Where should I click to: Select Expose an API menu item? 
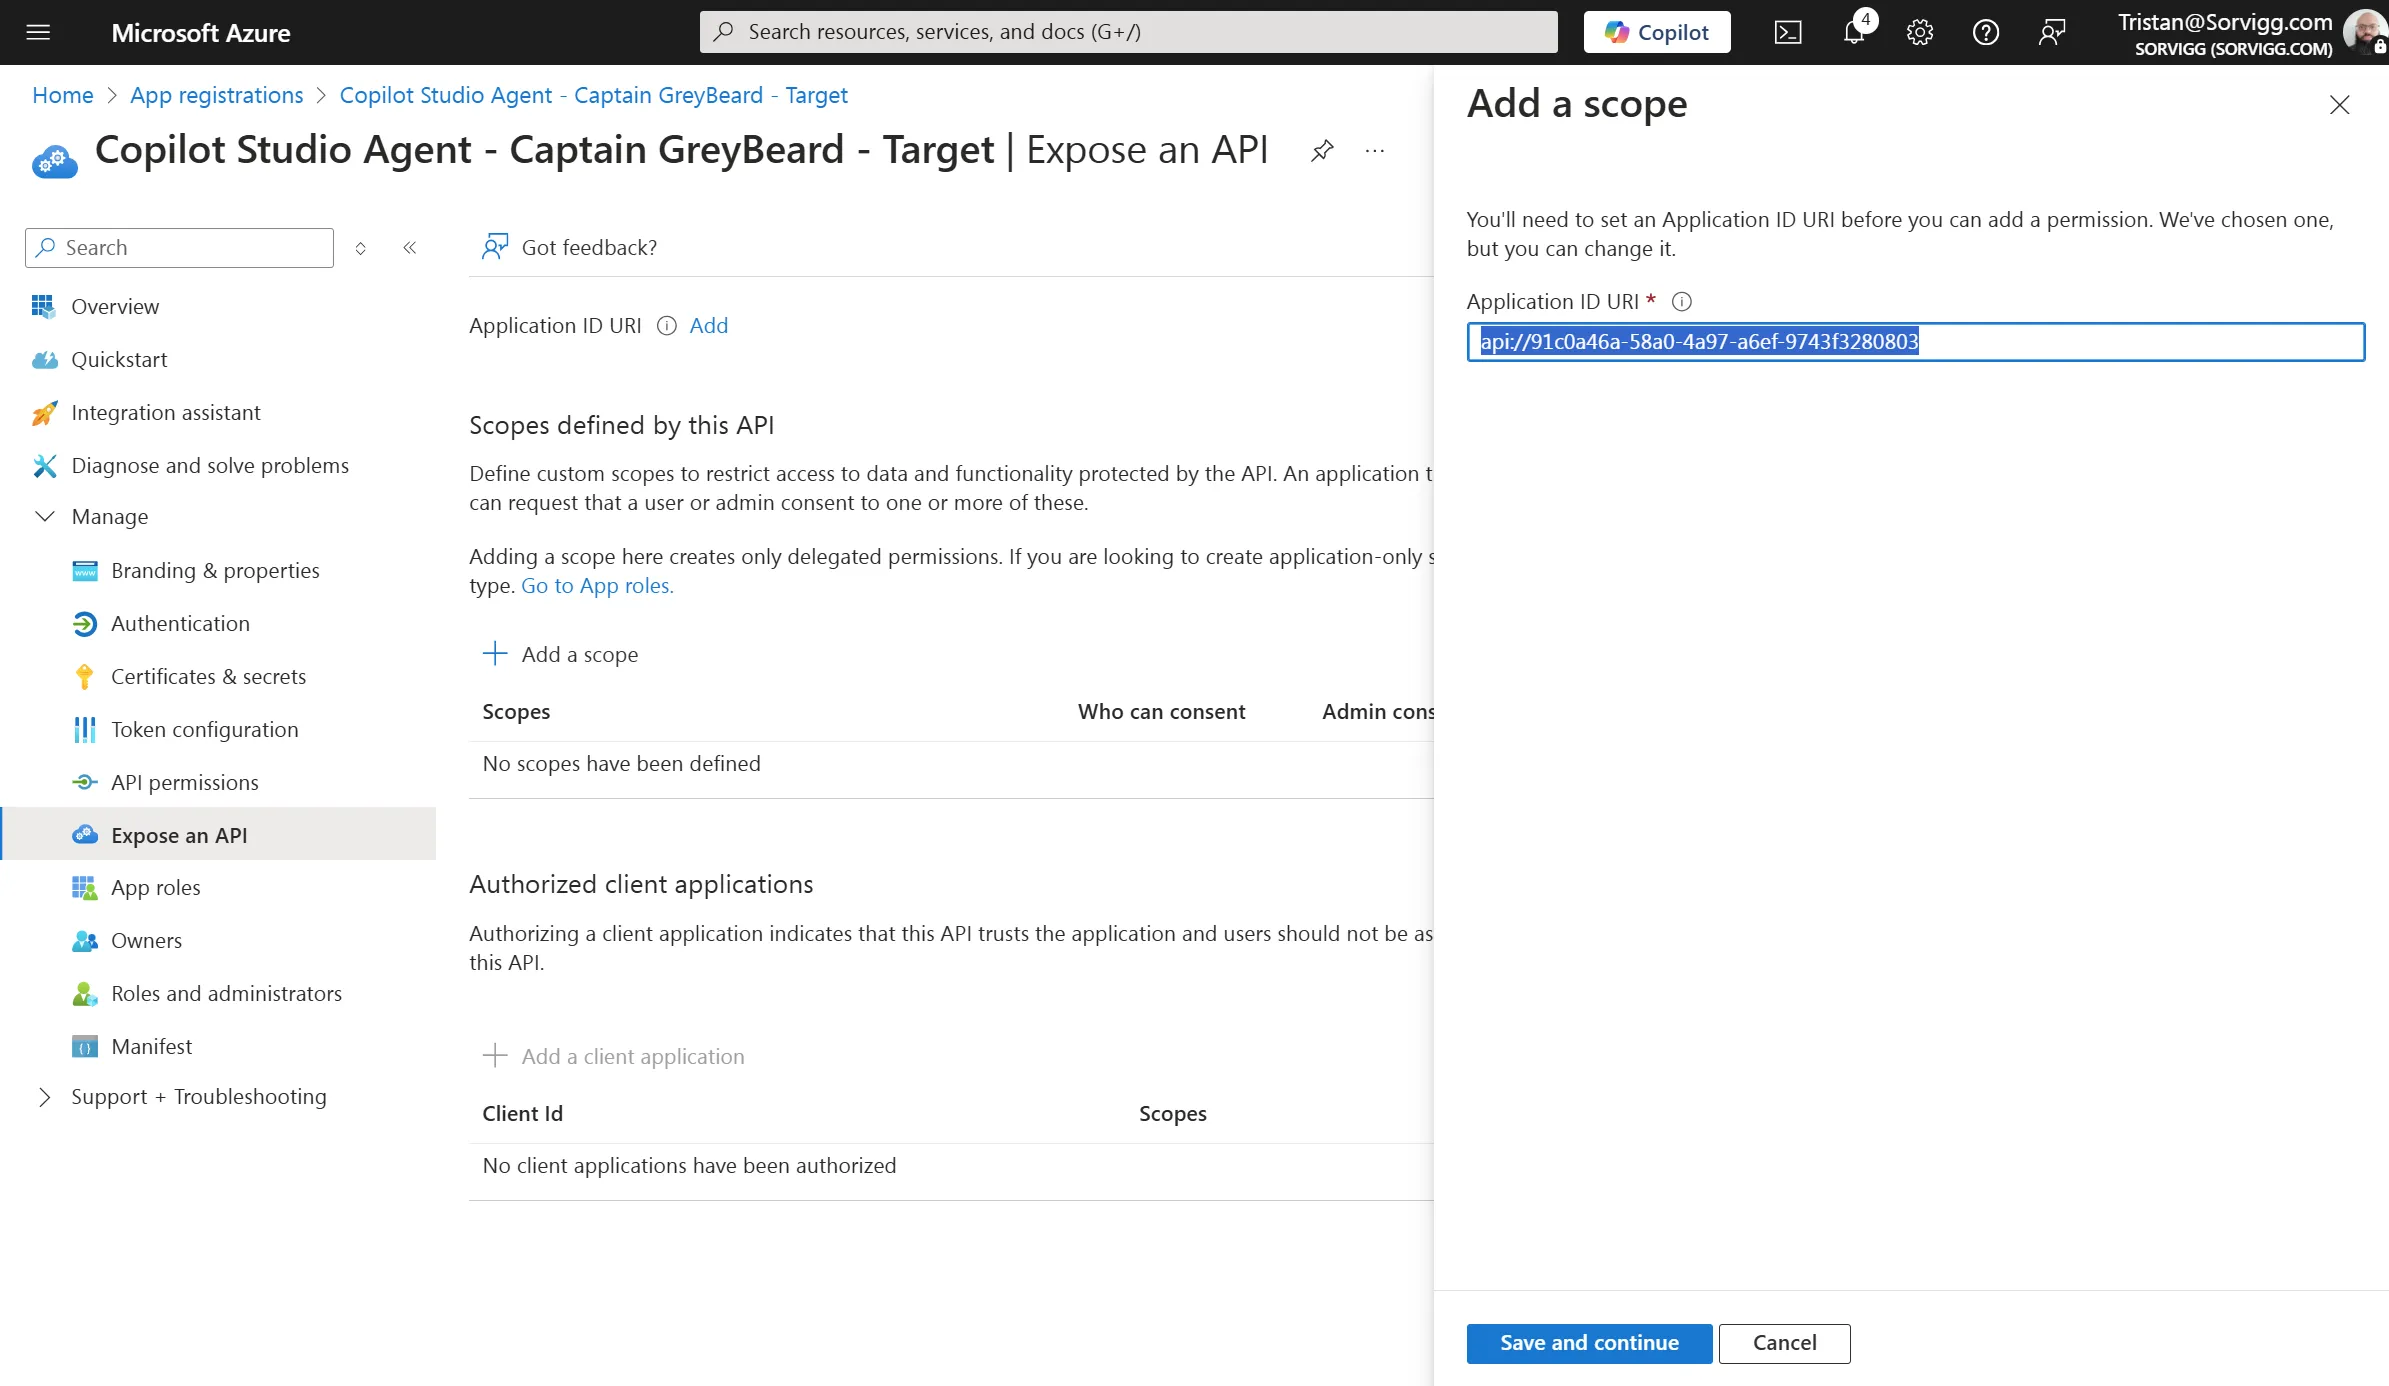218,835
